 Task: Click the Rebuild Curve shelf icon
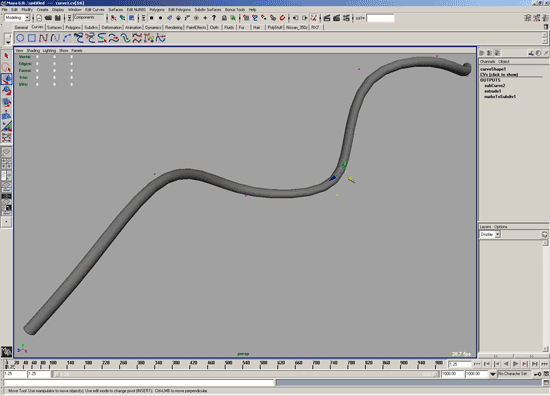click(137, 38)
